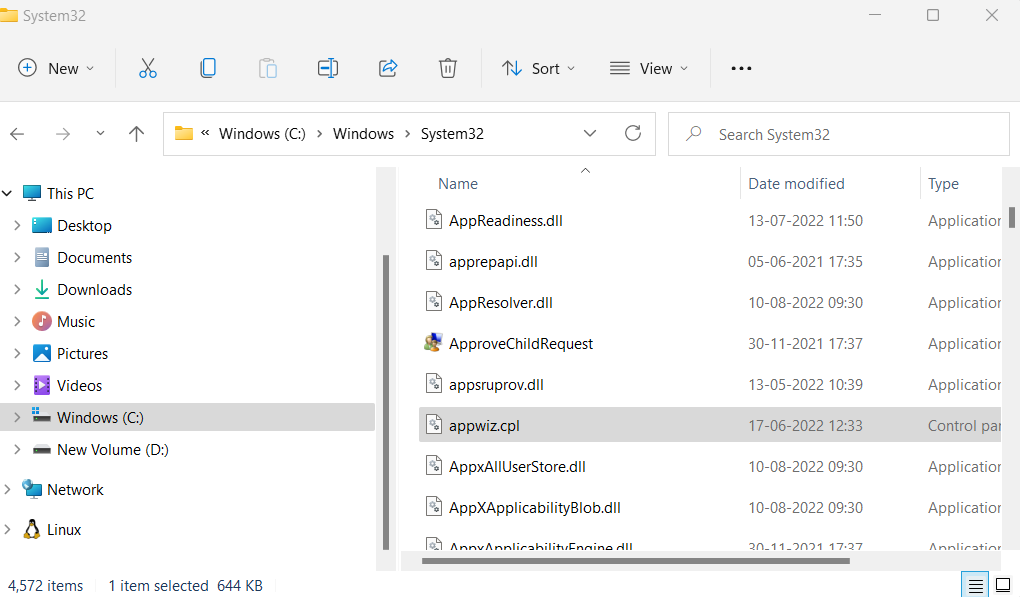Click the AppReadiness.dll file icon

click(434, 220)
